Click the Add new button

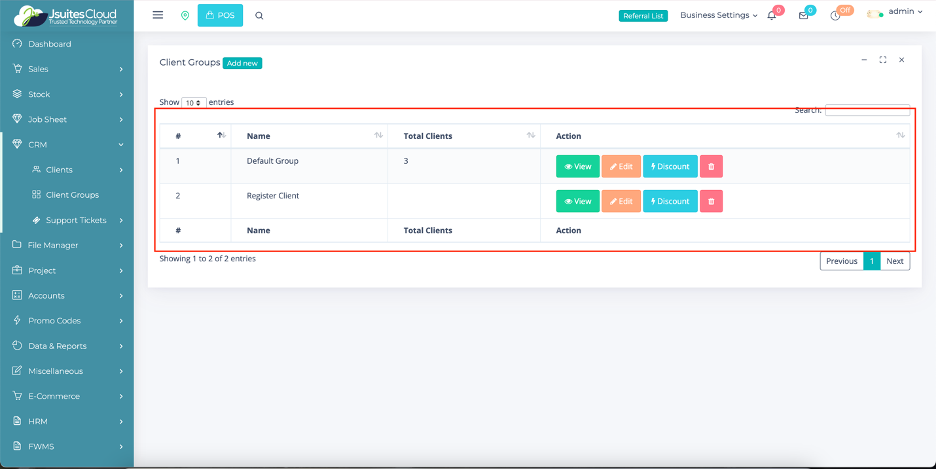click(242, 63)
